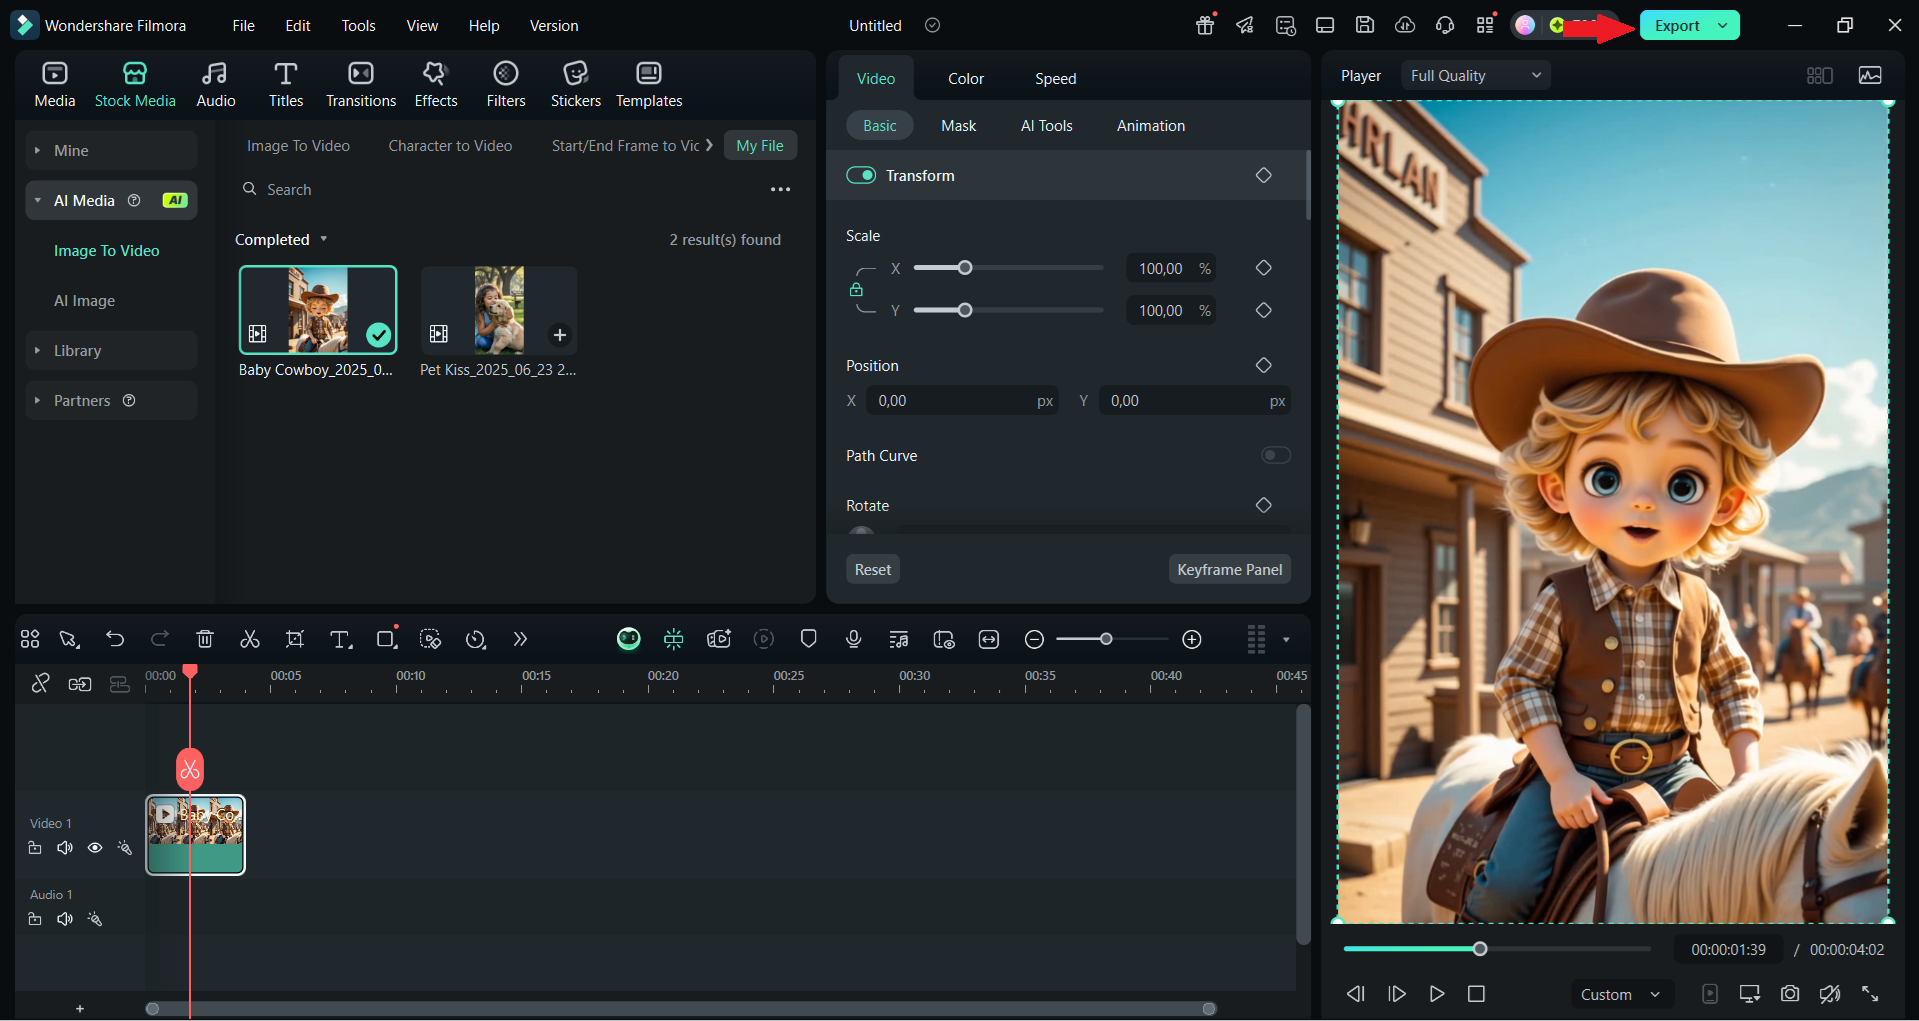Expand the Partners section
The width and height of the screenshot is (1919, 1021).
111,400
